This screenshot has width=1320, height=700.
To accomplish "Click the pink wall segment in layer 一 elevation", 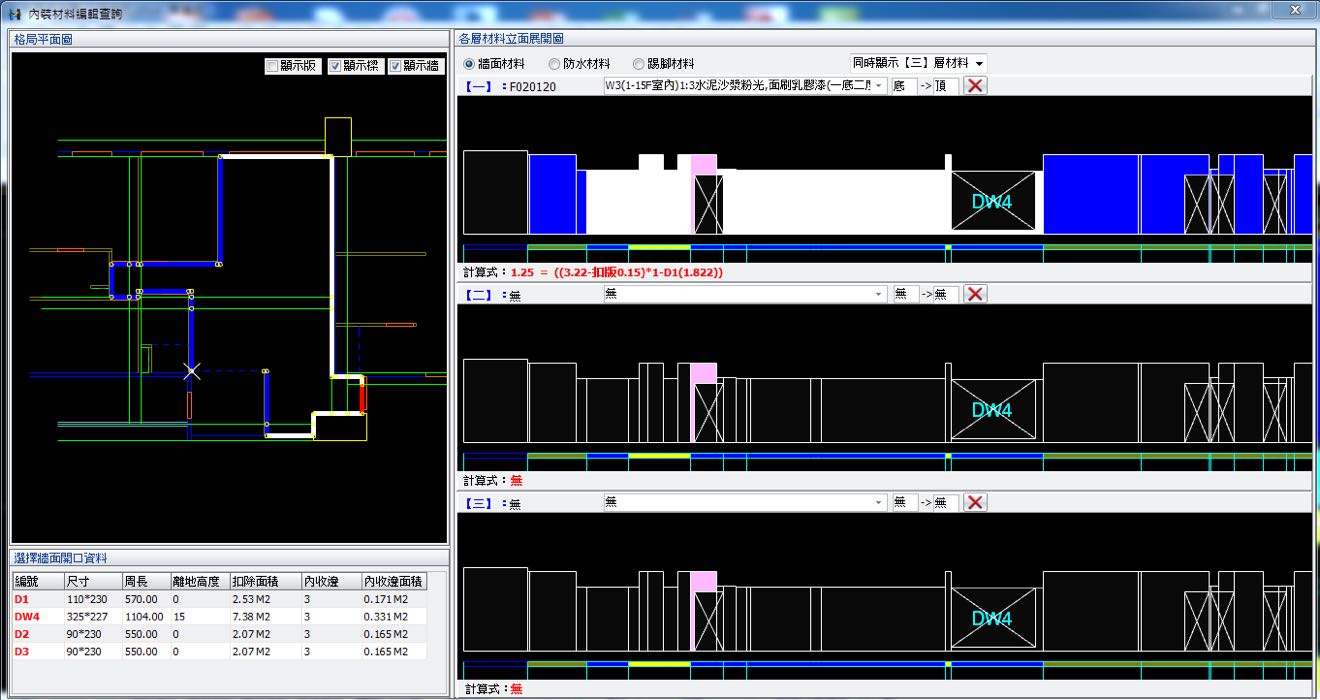I will pyautogui.click(x=704, y=164).
